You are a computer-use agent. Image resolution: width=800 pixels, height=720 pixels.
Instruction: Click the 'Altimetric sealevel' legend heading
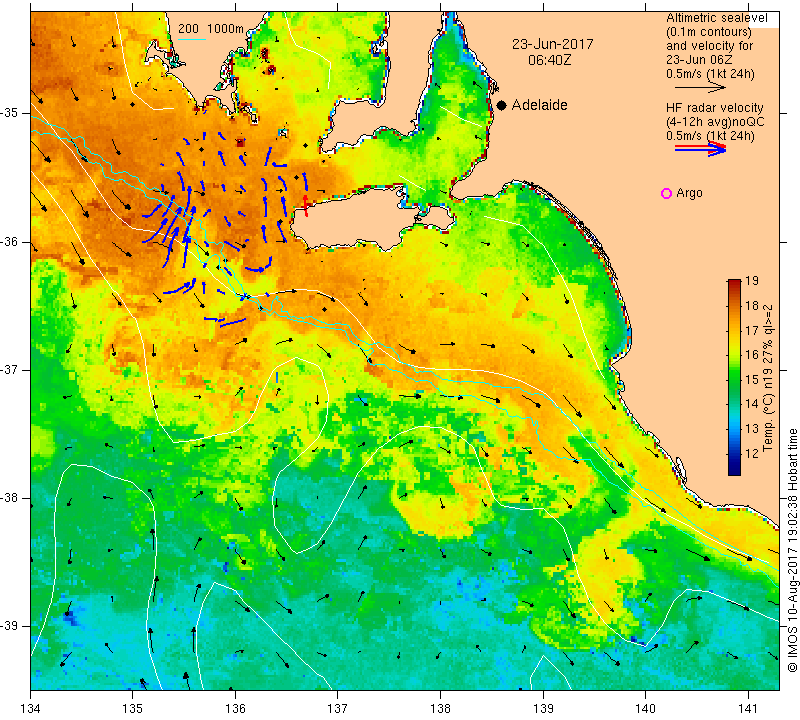coord(716,18)
